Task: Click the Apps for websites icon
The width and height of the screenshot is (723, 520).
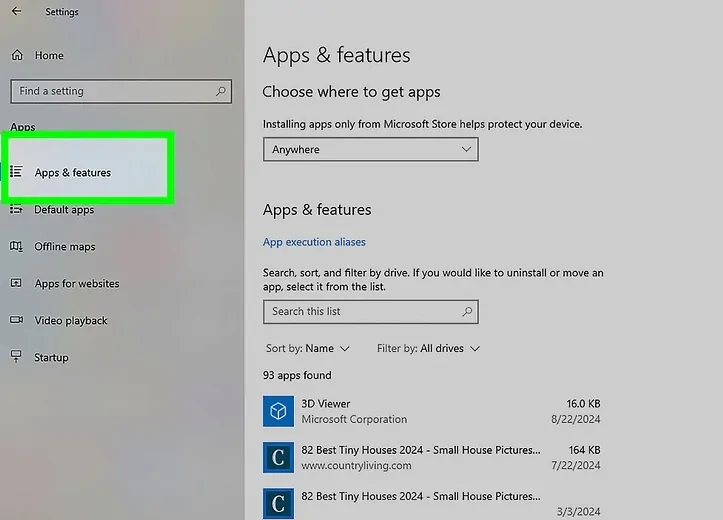Action: point(16,283)
